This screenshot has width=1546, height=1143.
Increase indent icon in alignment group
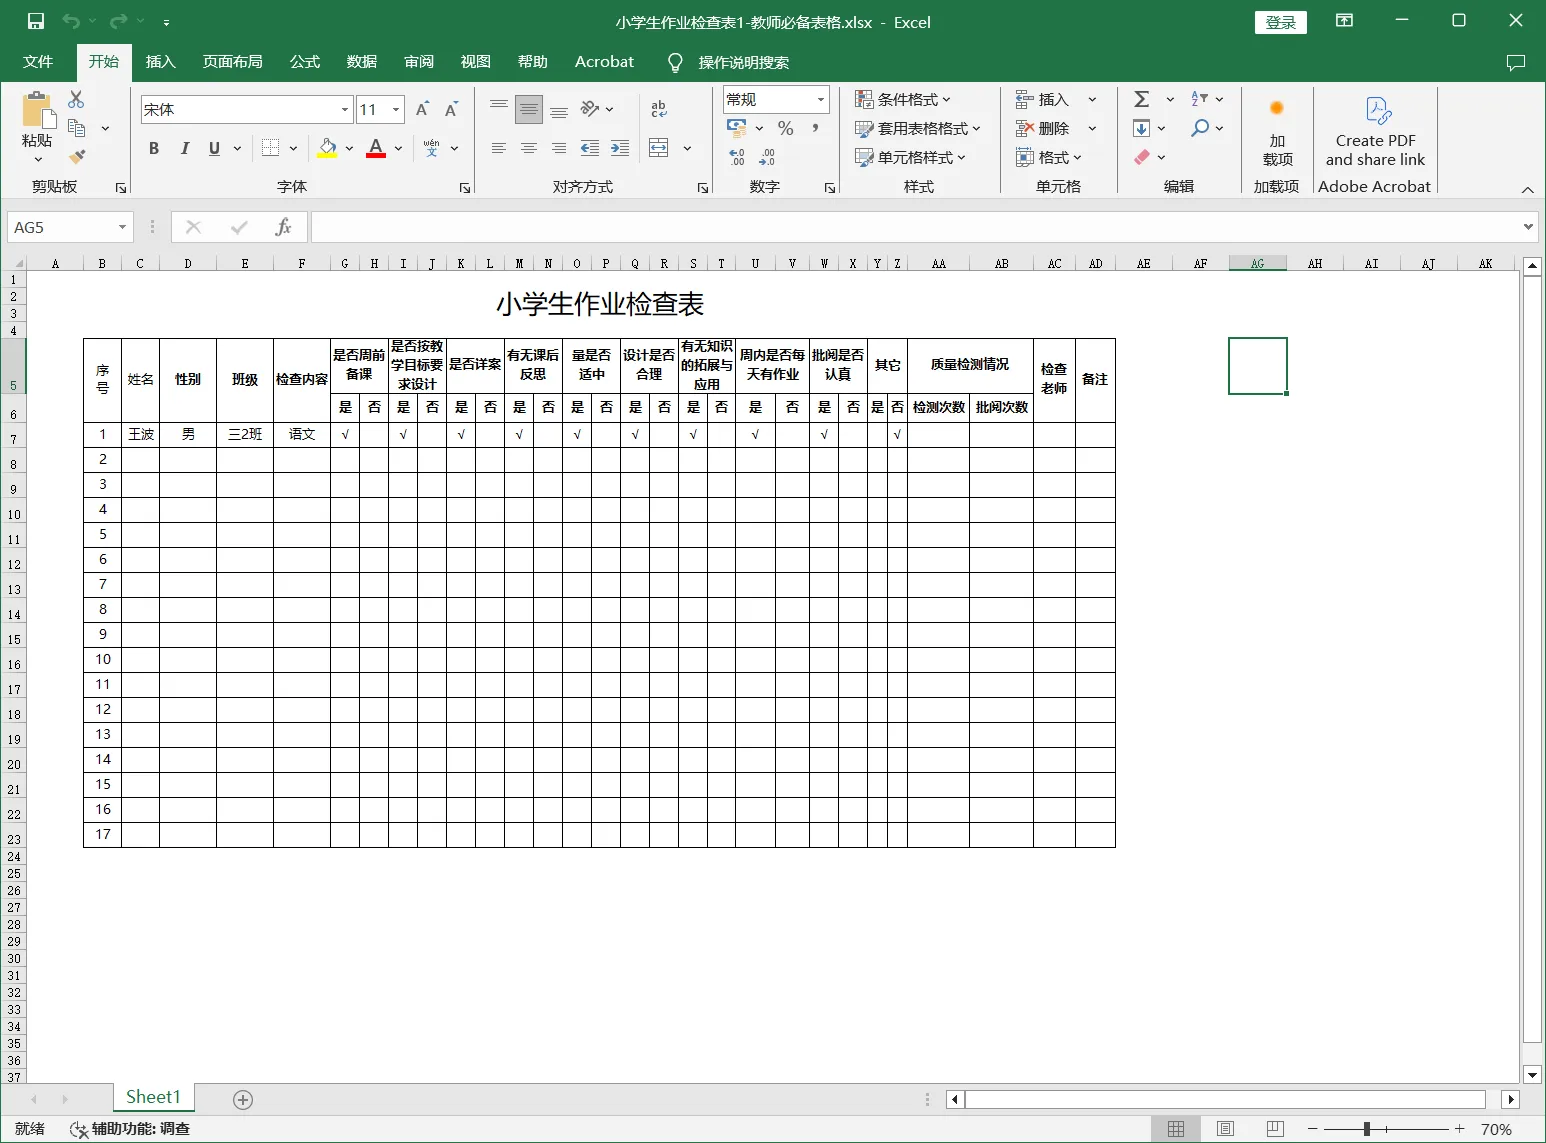[x=620, y=148]
